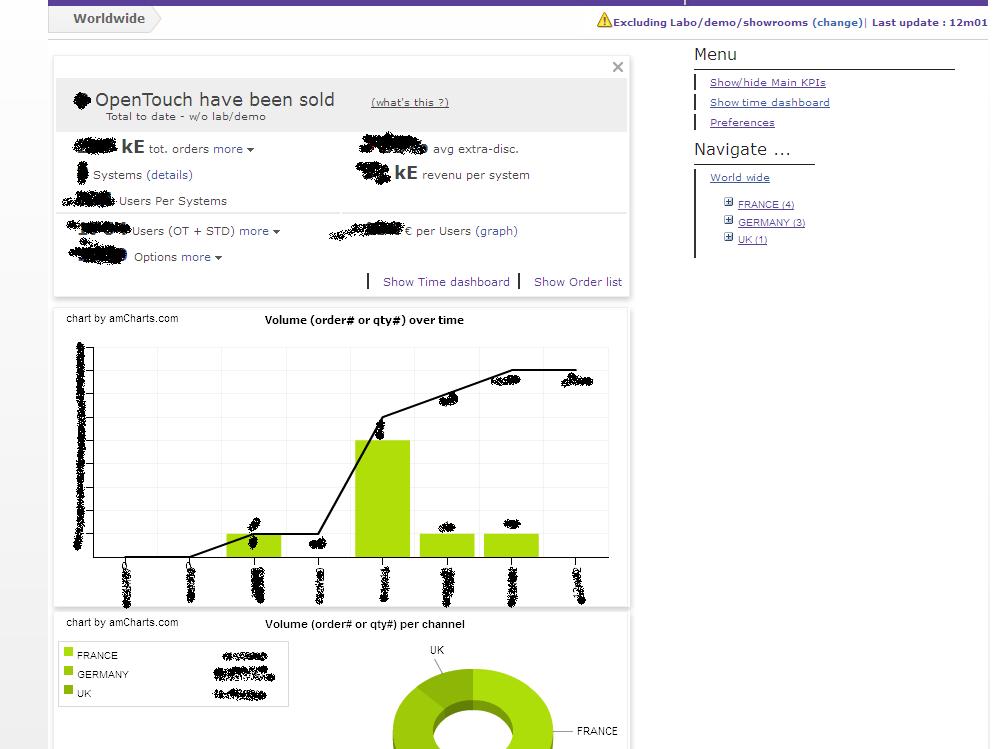Click avg extra-disc. KPI label

475,149
